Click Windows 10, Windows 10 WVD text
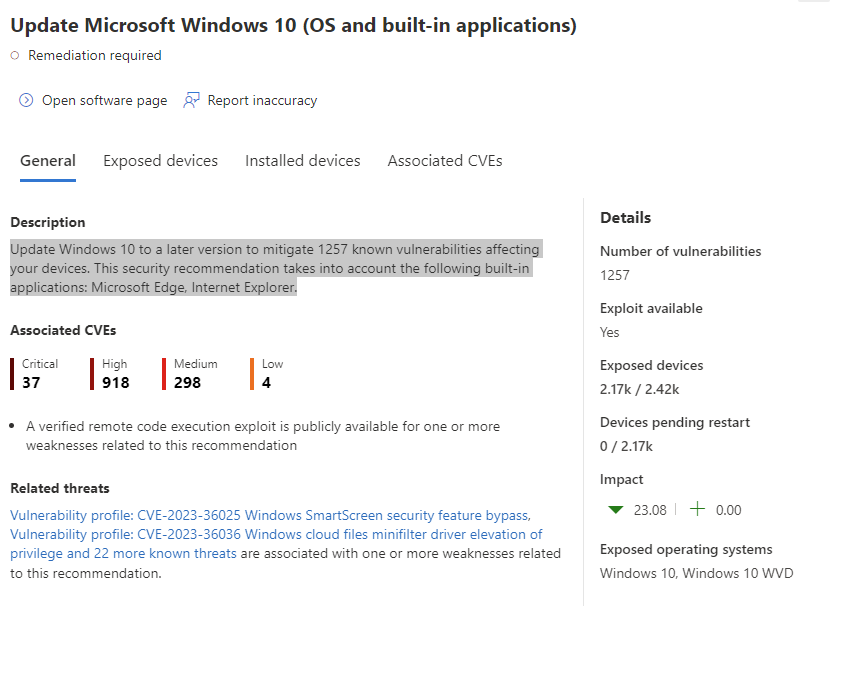Viewport: 852px width, 700px height. point(697,573)
